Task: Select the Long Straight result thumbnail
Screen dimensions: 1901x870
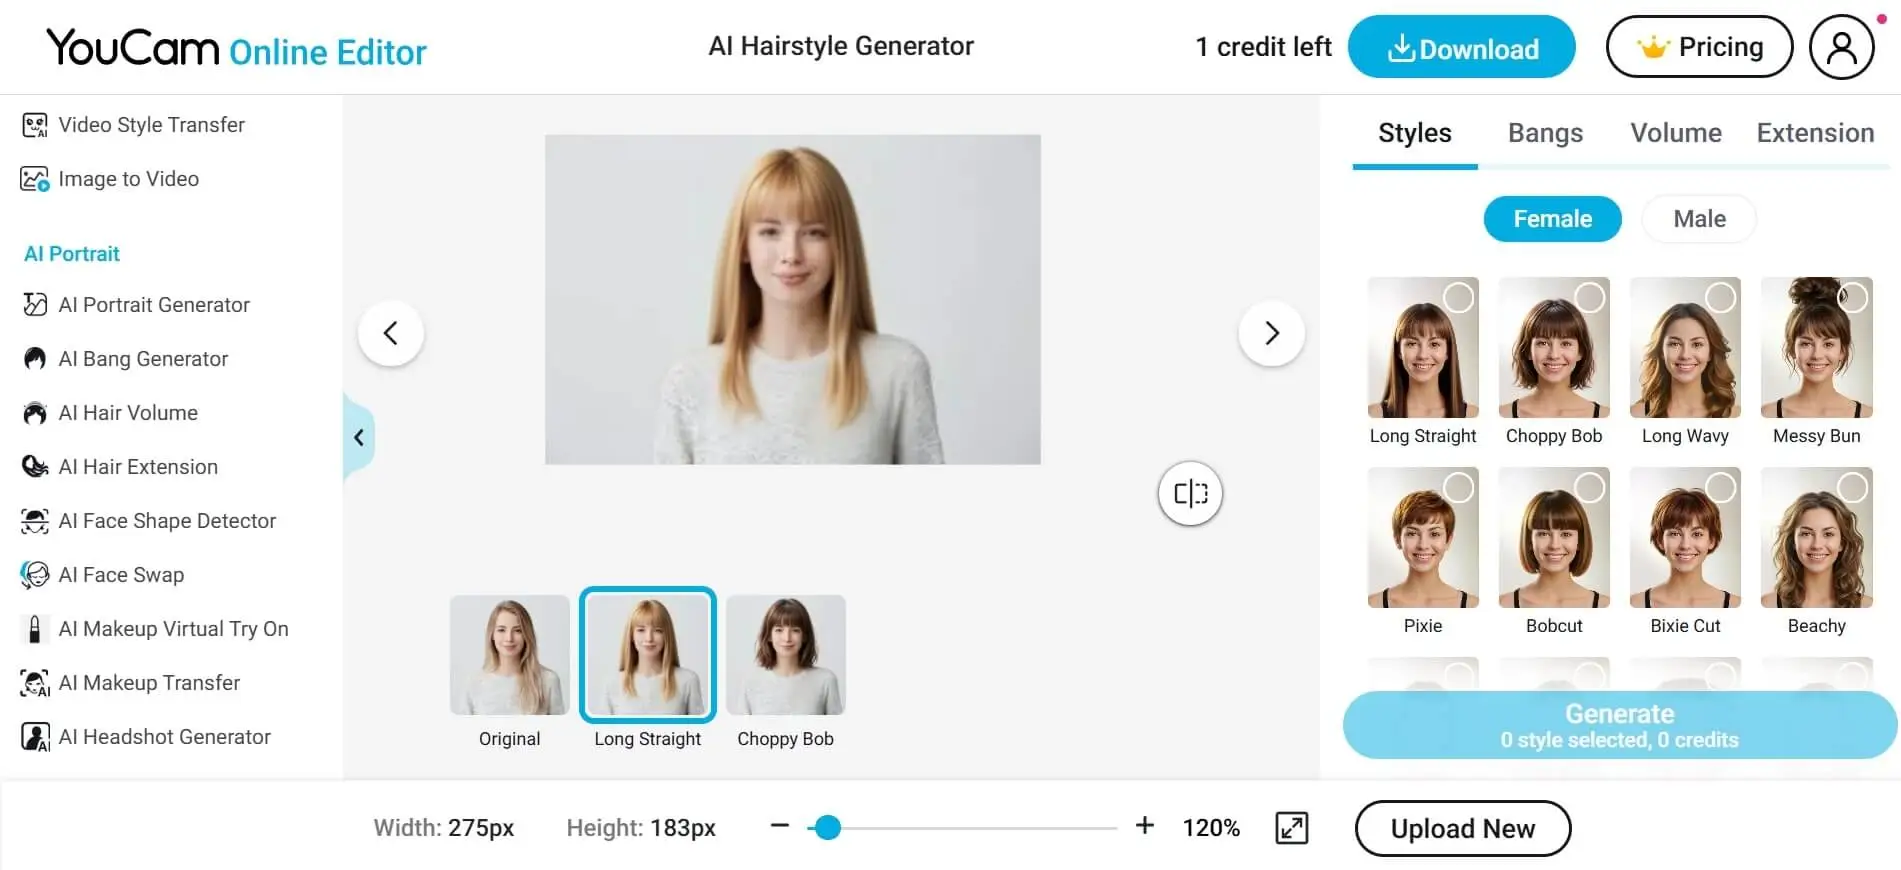Action: [x=648, y=655]
